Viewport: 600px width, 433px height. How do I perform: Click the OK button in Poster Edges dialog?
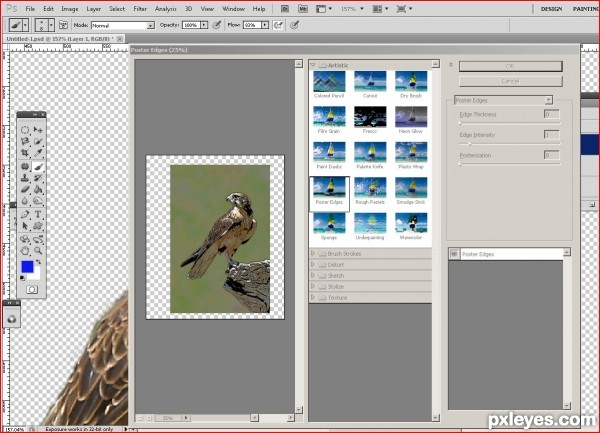(x=510, y=66)
